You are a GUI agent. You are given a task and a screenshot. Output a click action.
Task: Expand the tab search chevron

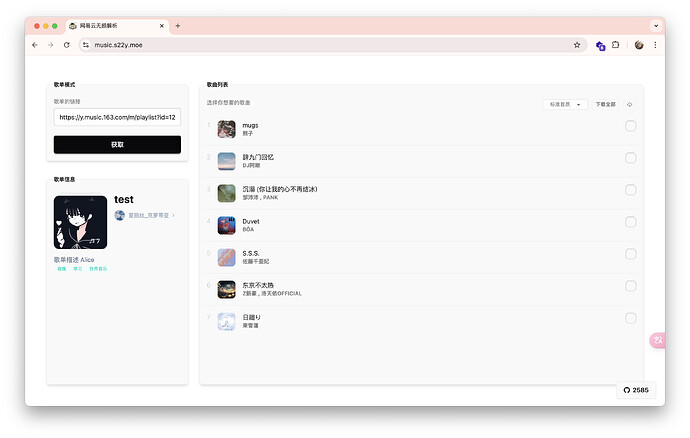pyautogui.click(x=656, y=26)
